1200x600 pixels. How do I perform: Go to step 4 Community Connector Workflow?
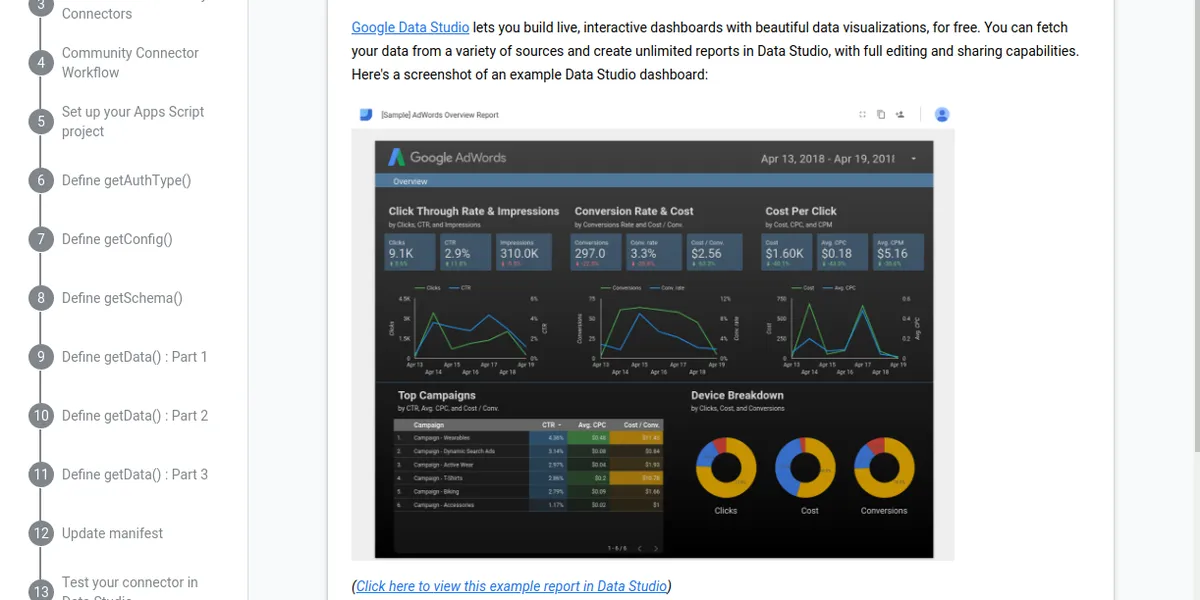[130, 62]
